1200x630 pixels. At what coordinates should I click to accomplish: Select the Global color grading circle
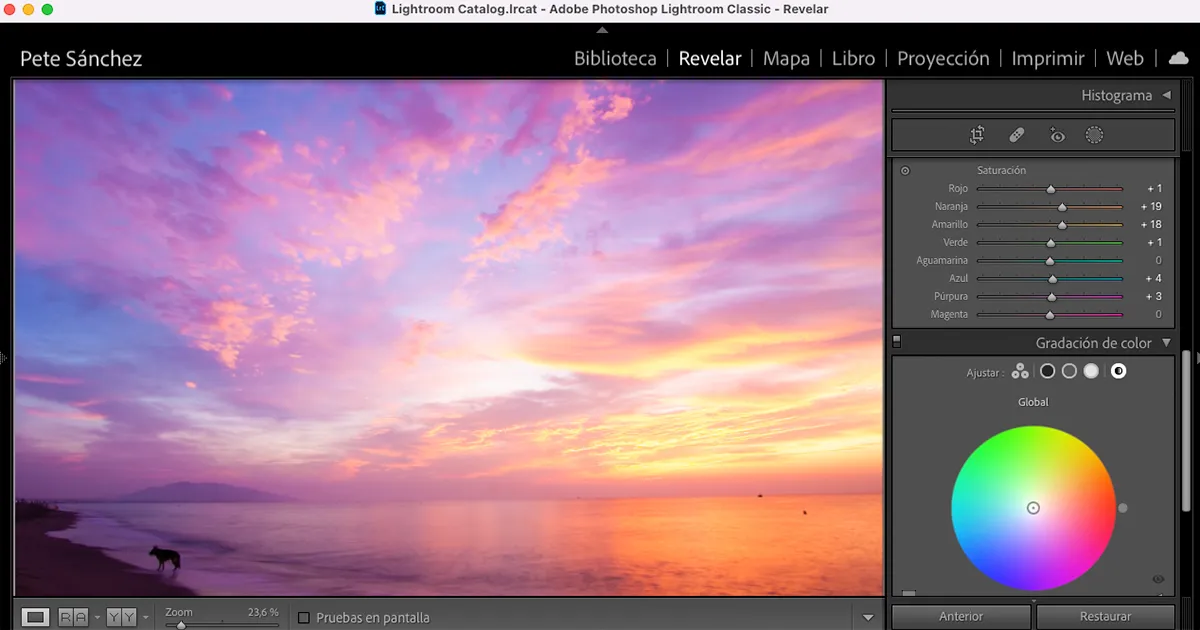(x=1119, y=371)
